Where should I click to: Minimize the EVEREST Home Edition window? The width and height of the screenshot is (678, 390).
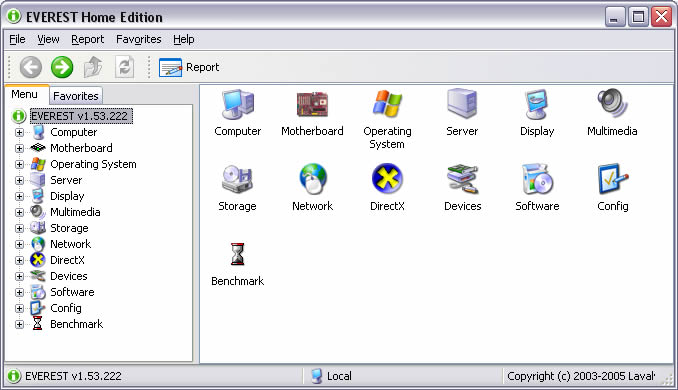[614, 17]
